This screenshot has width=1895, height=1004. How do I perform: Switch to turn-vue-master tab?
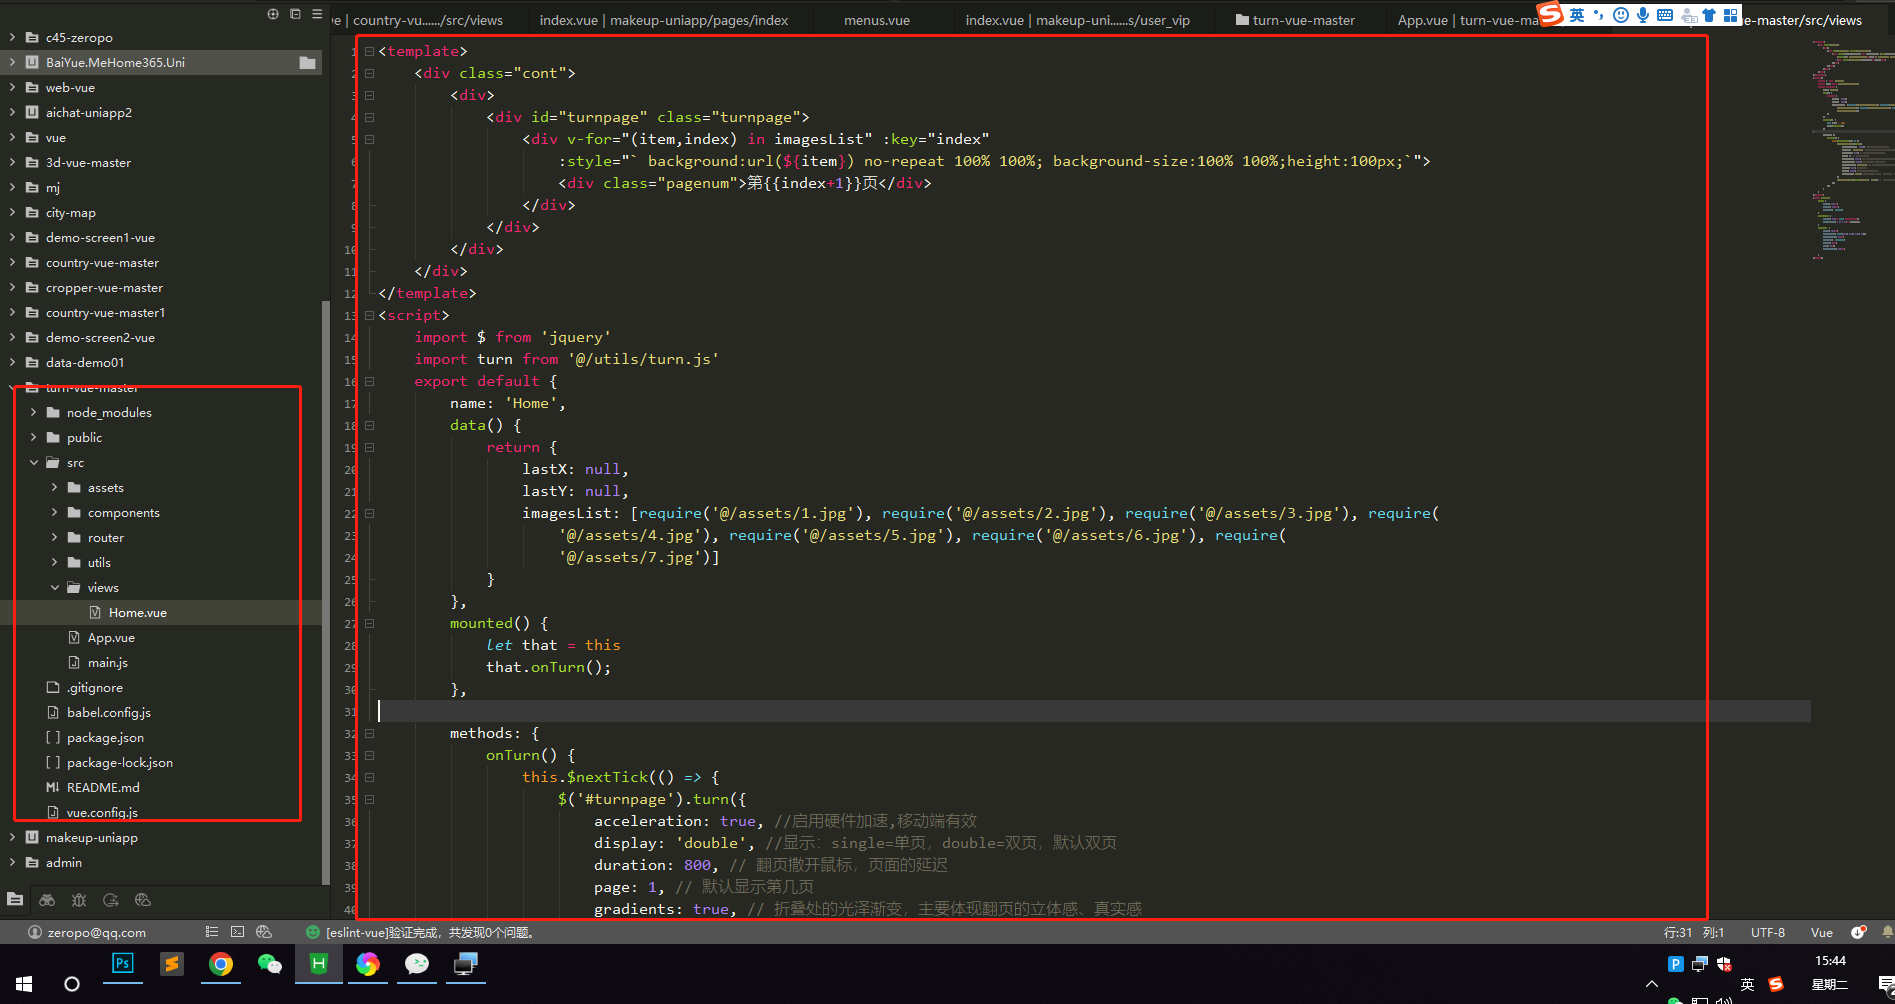[1295, 20]
